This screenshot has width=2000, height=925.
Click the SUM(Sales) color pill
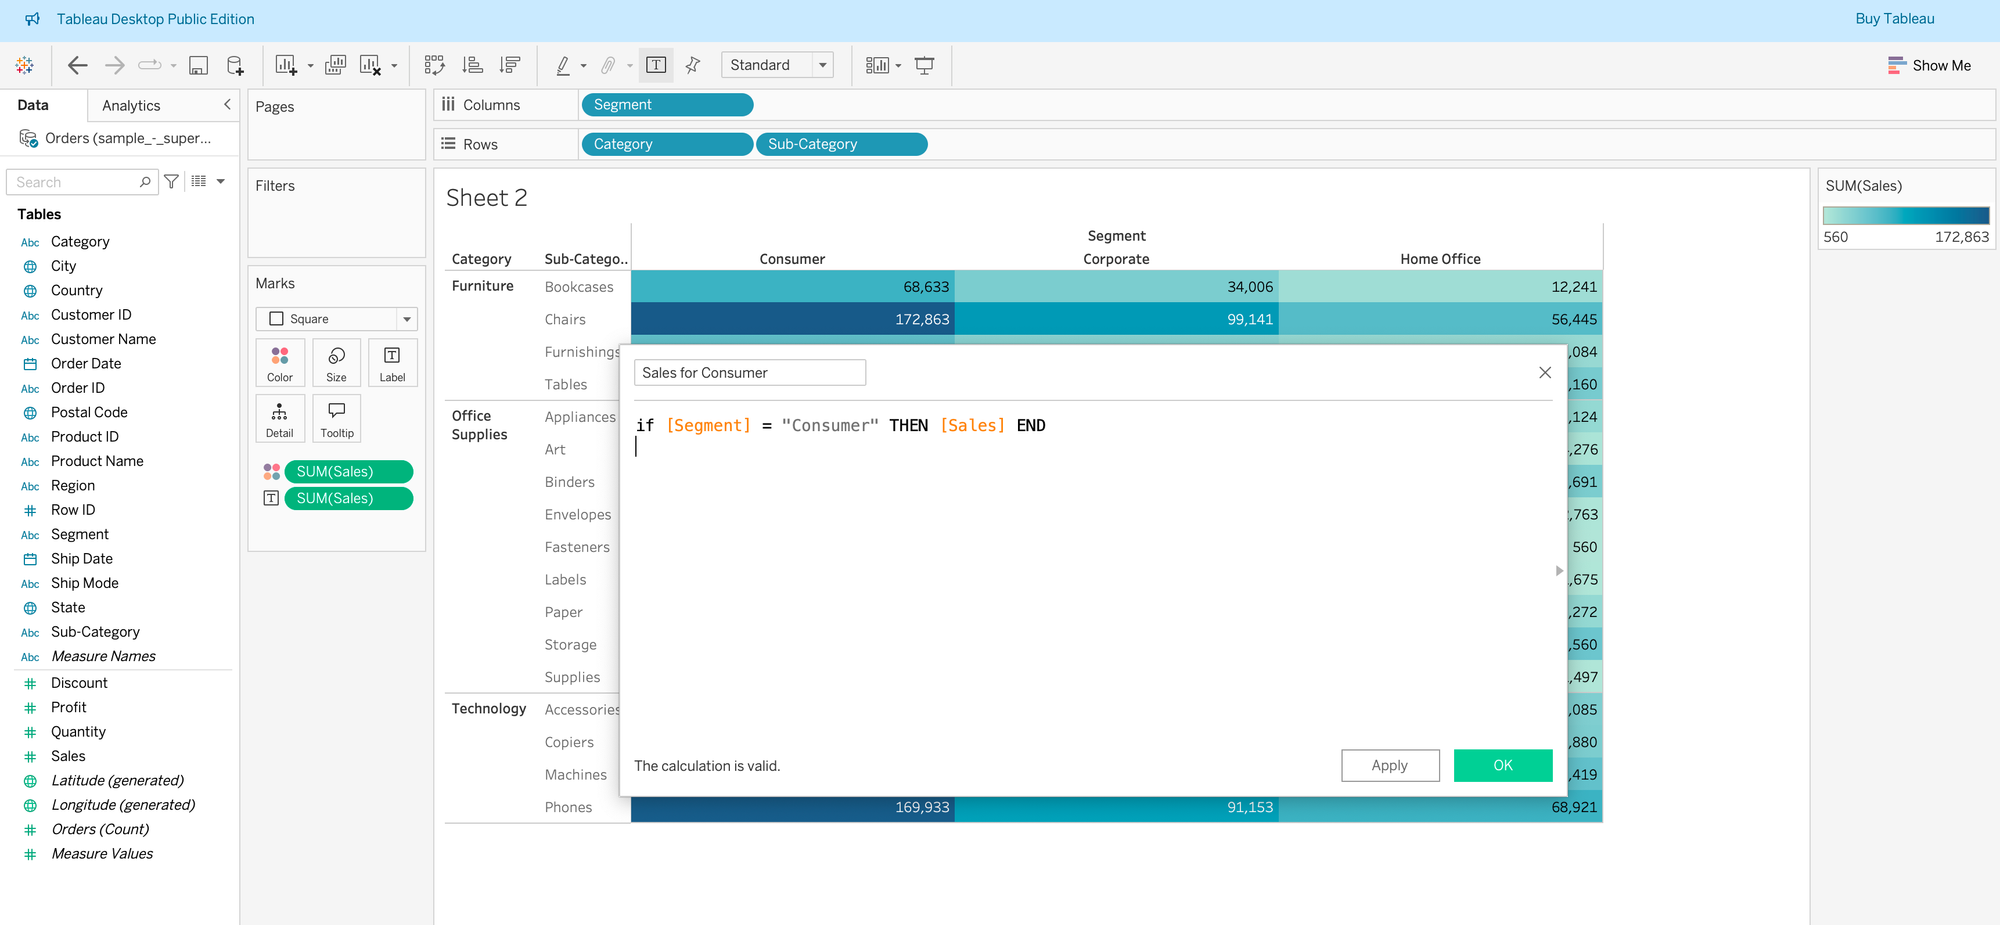pos(348,471)
